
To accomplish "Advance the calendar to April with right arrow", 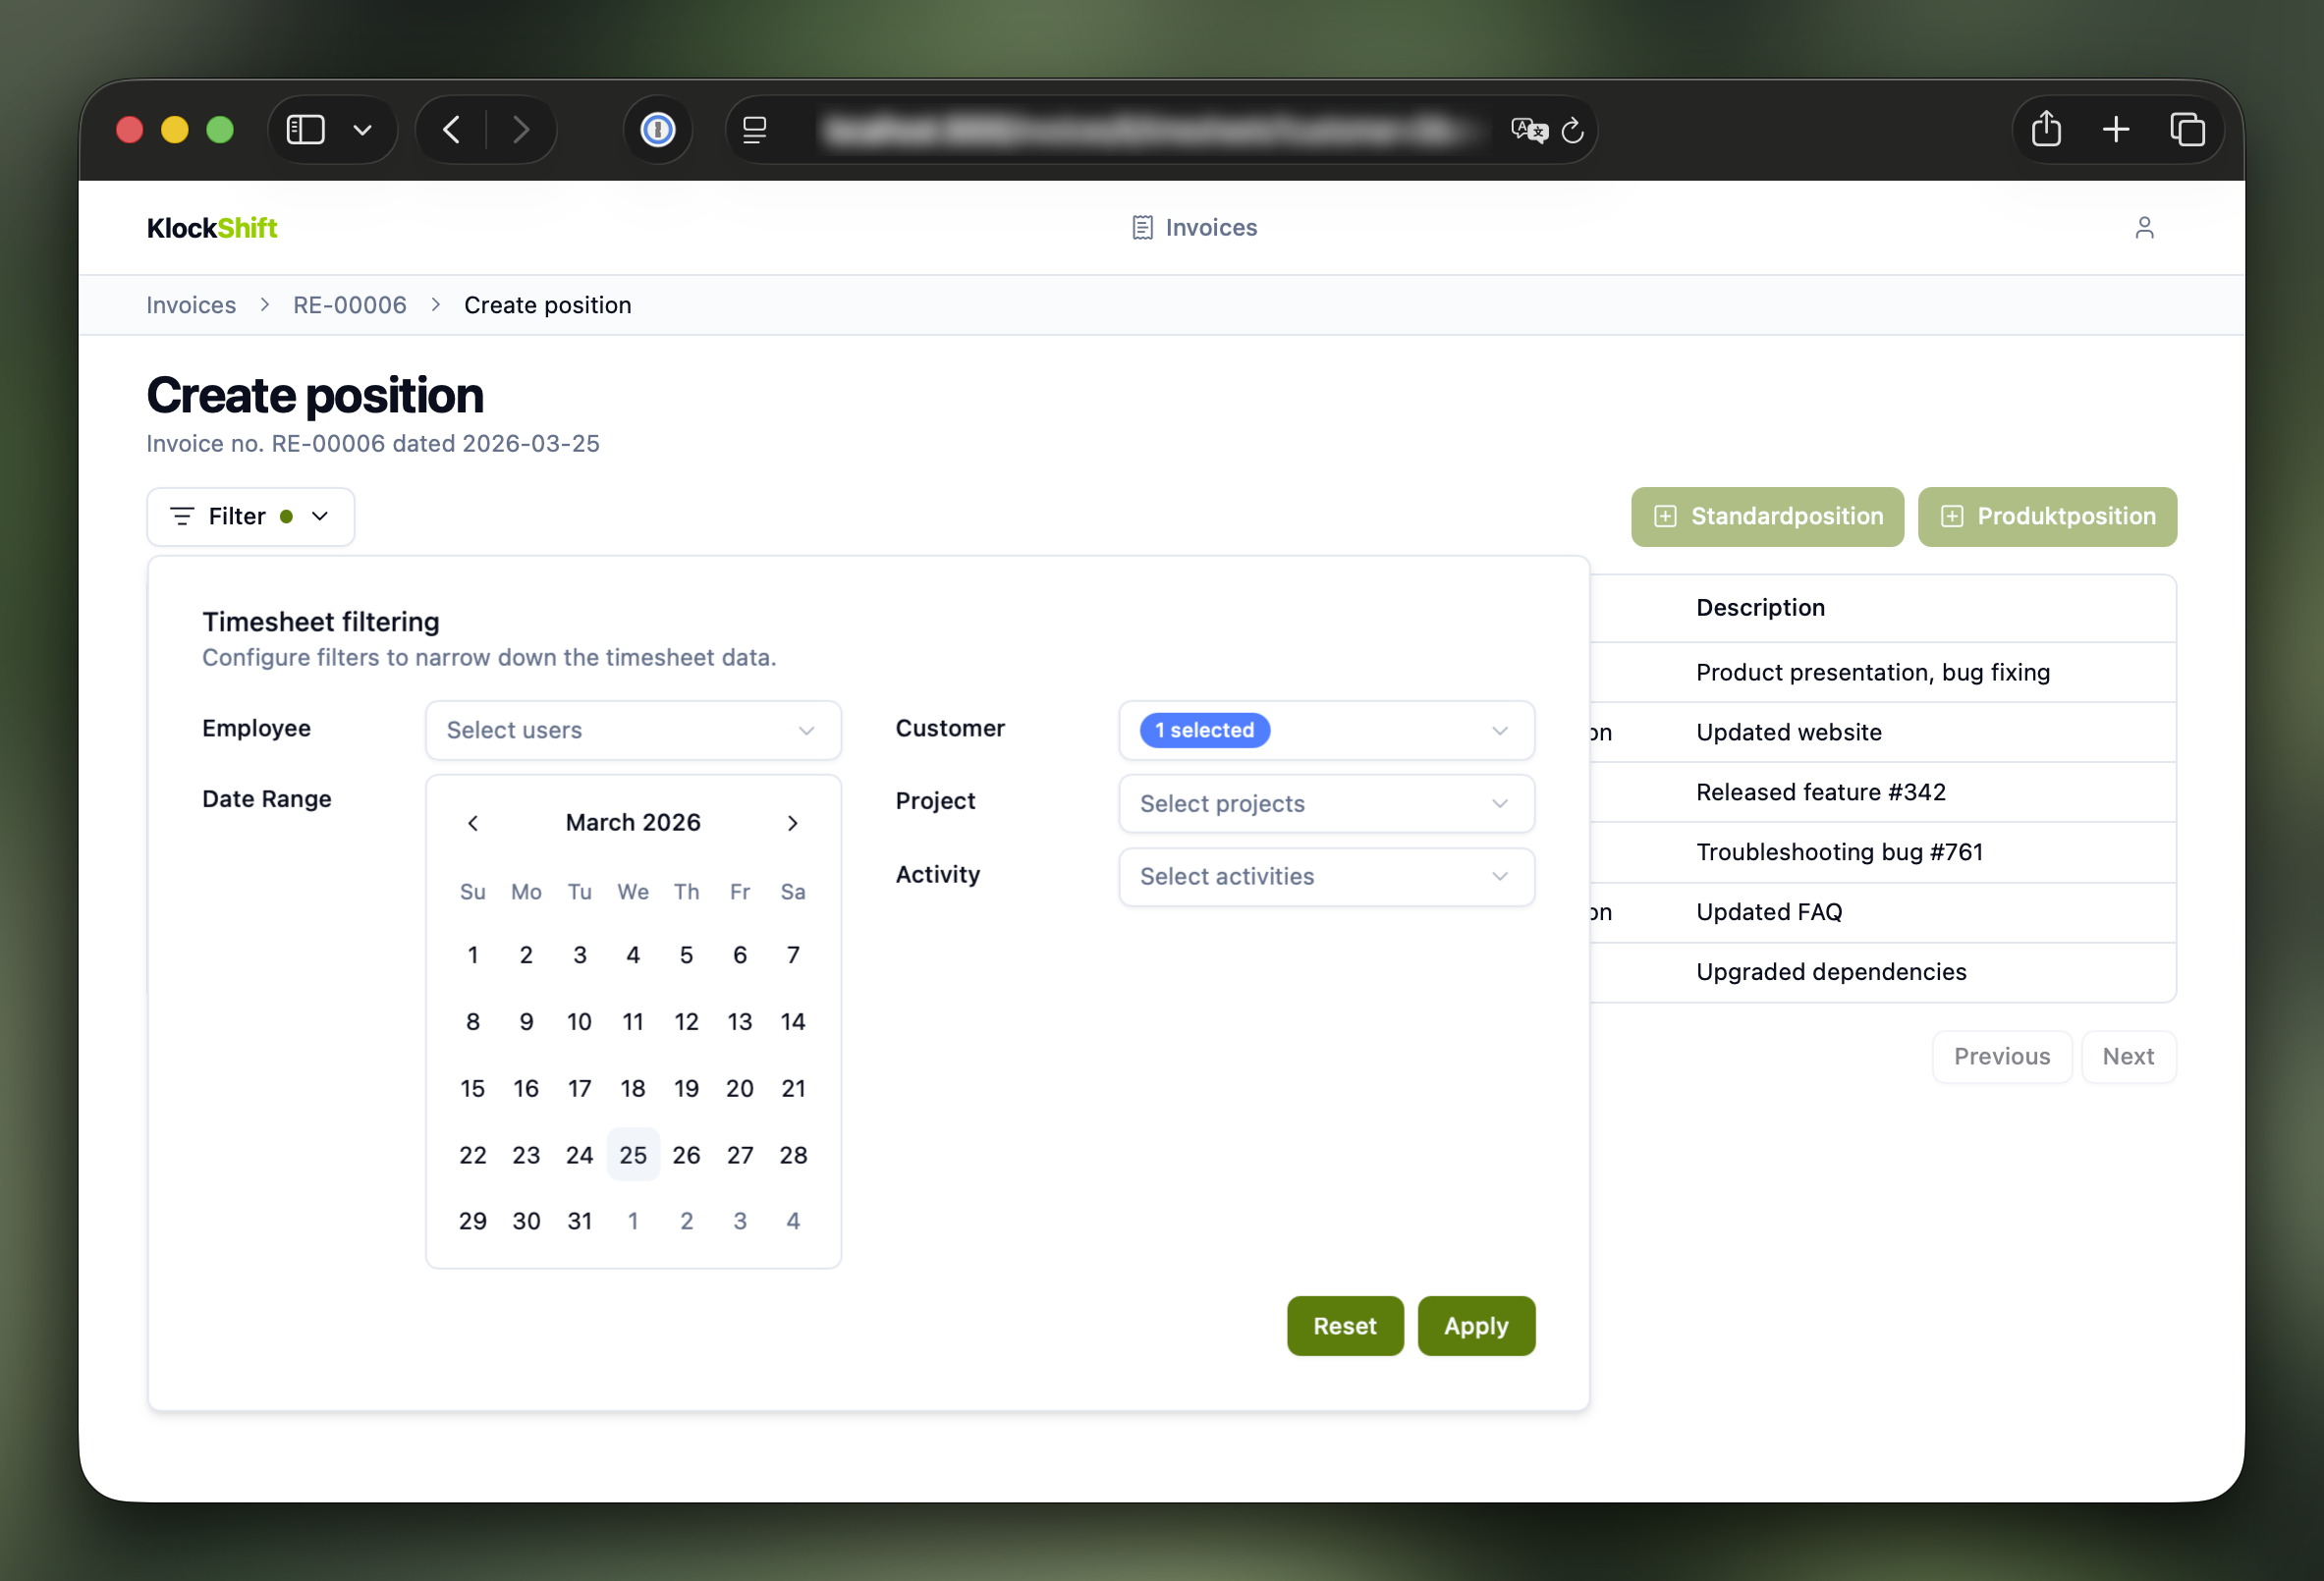I will coord(793,822).
